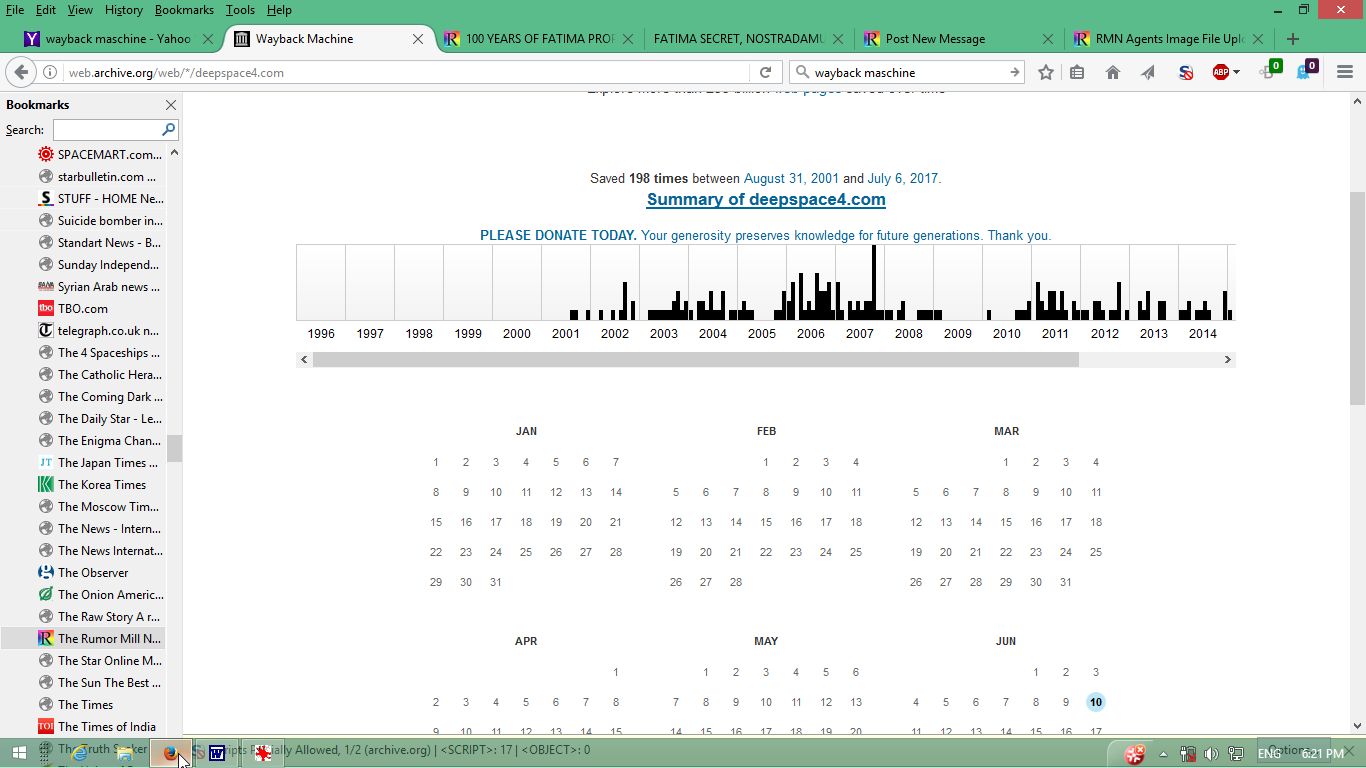1366x768 pixels.
Task: Click the volume speaker tray icon
Action: (x=1211, y=754)
